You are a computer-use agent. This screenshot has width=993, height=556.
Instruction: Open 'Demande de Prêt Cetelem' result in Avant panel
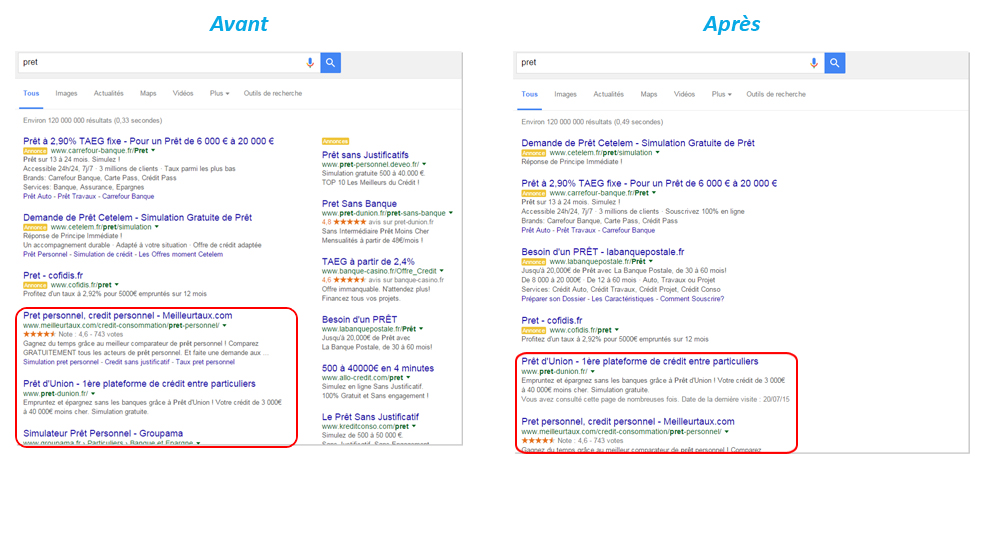coord(137,217)
